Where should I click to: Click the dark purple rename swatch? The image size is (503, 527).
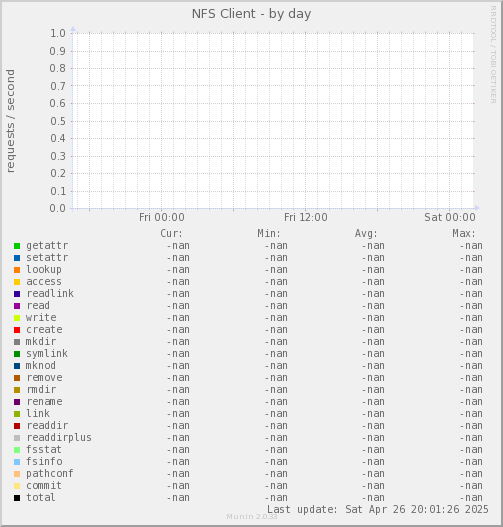pos(17,402)
